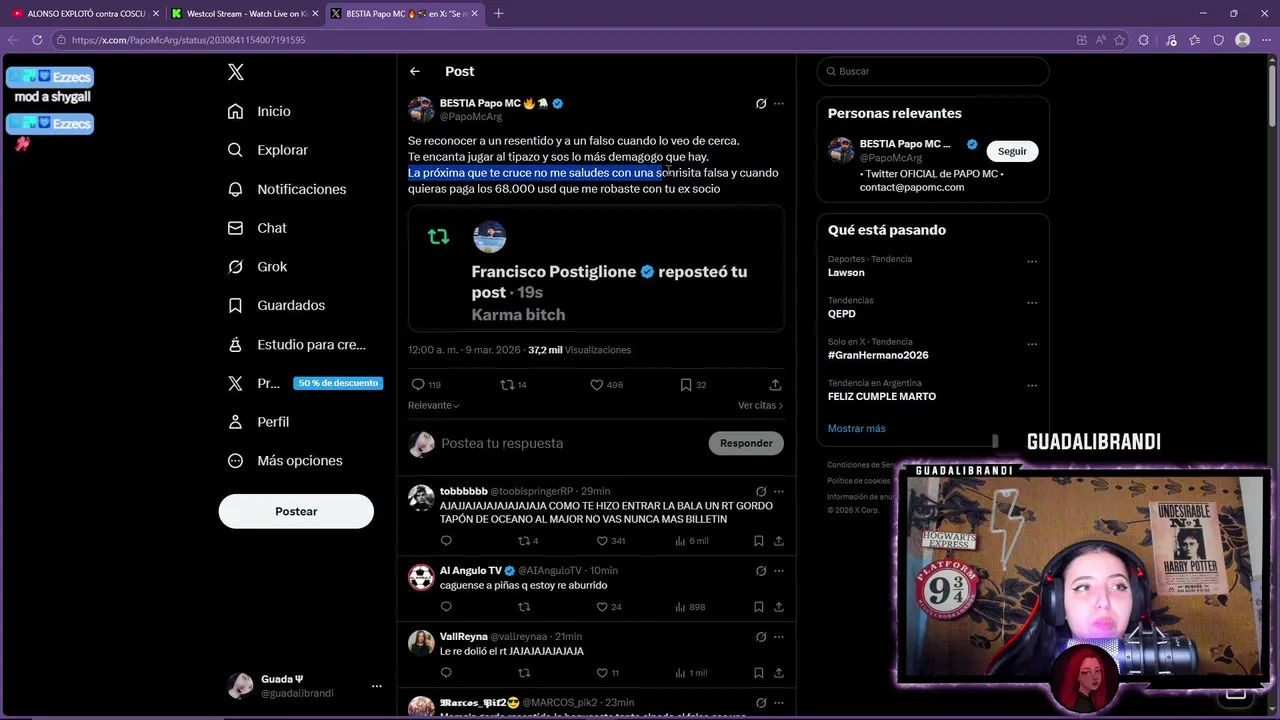The height and width of the screenshot is (720, 1280).
Task: Open QEPD trending topic
Action: click(x=842, y=314)
